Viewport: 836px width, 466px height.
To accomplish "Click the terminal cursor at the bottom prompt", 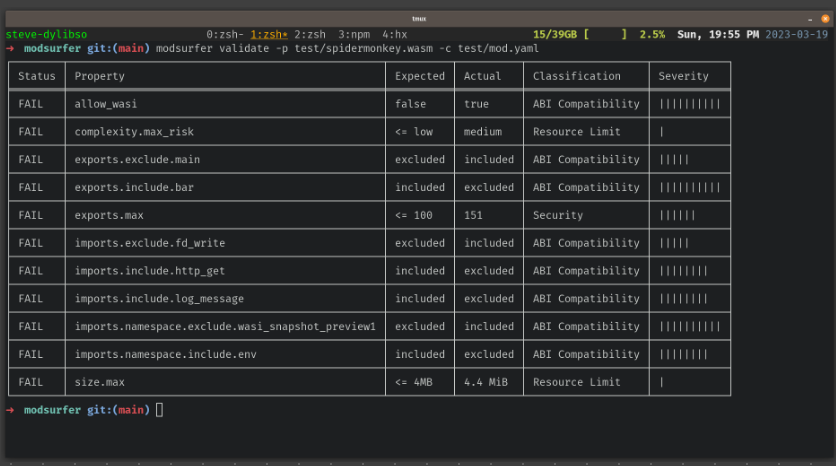I will coord(159,410).
